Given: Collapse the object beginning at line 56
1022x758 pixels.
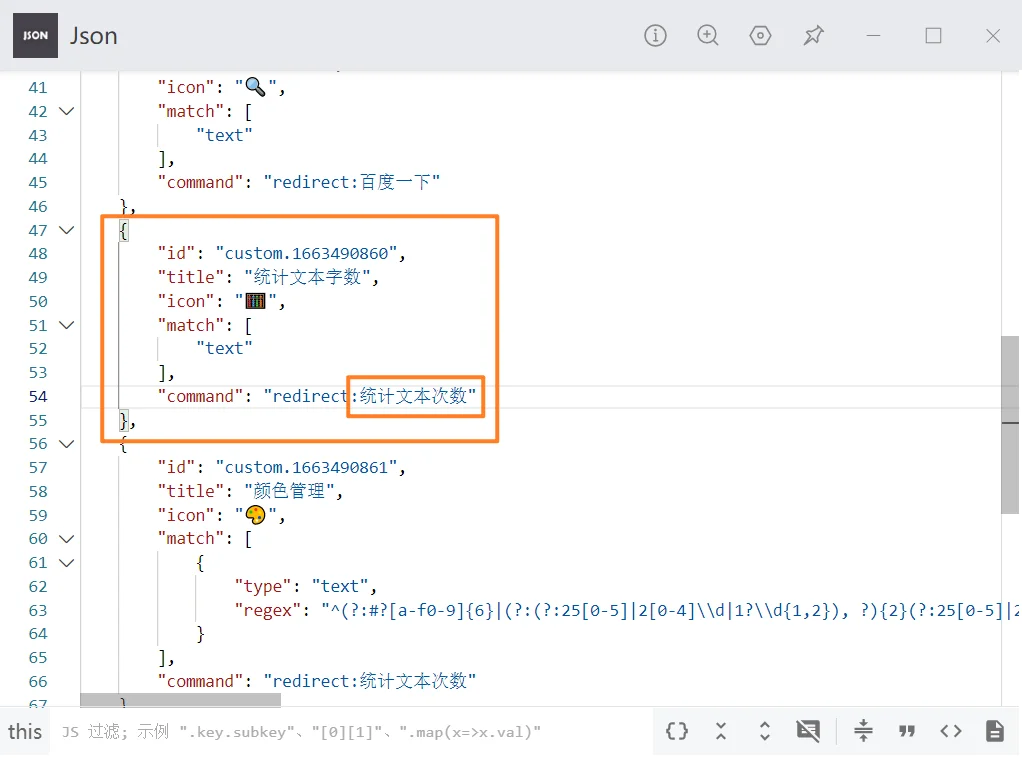Looking at the screenshot, I should pyautogui.click(x=67, y=444).
